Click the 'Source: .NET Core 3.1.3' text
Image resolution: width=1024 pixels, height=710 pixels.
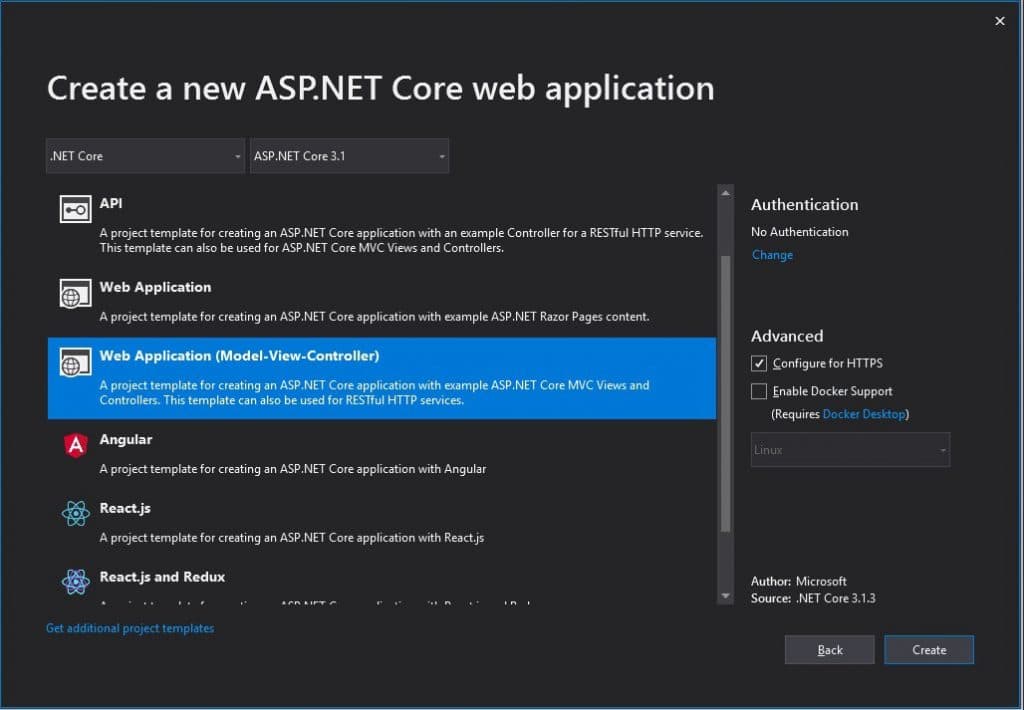point(813,598)
